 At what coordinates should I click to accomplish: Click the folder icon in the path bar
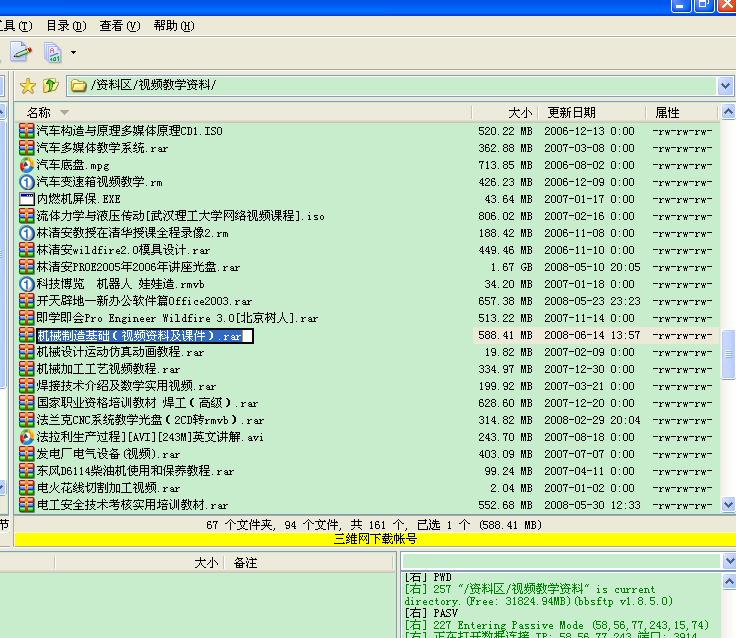[x=78, y=85]
